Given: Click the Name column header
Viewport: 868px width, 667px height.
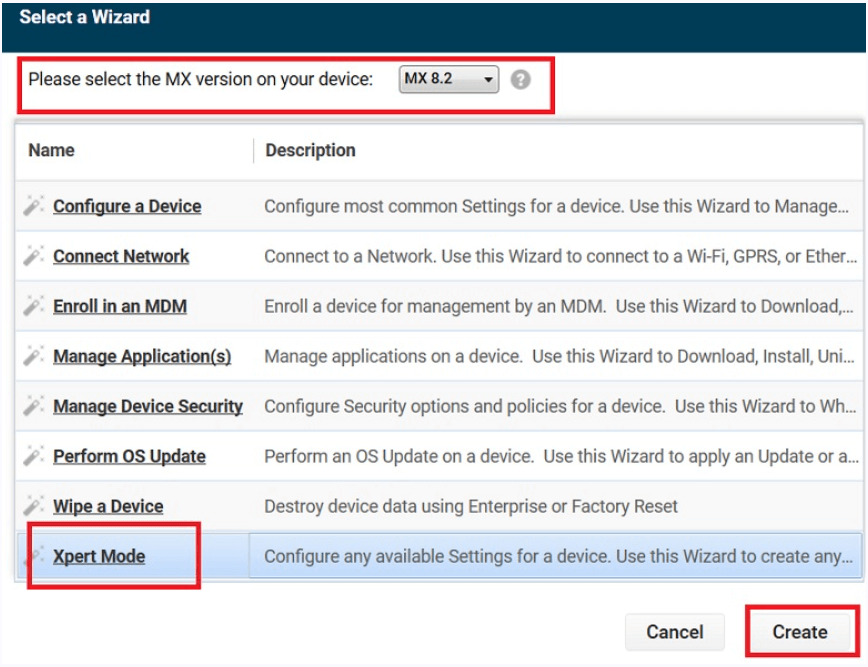Looking at the screenshot, I should click(52, 150).
